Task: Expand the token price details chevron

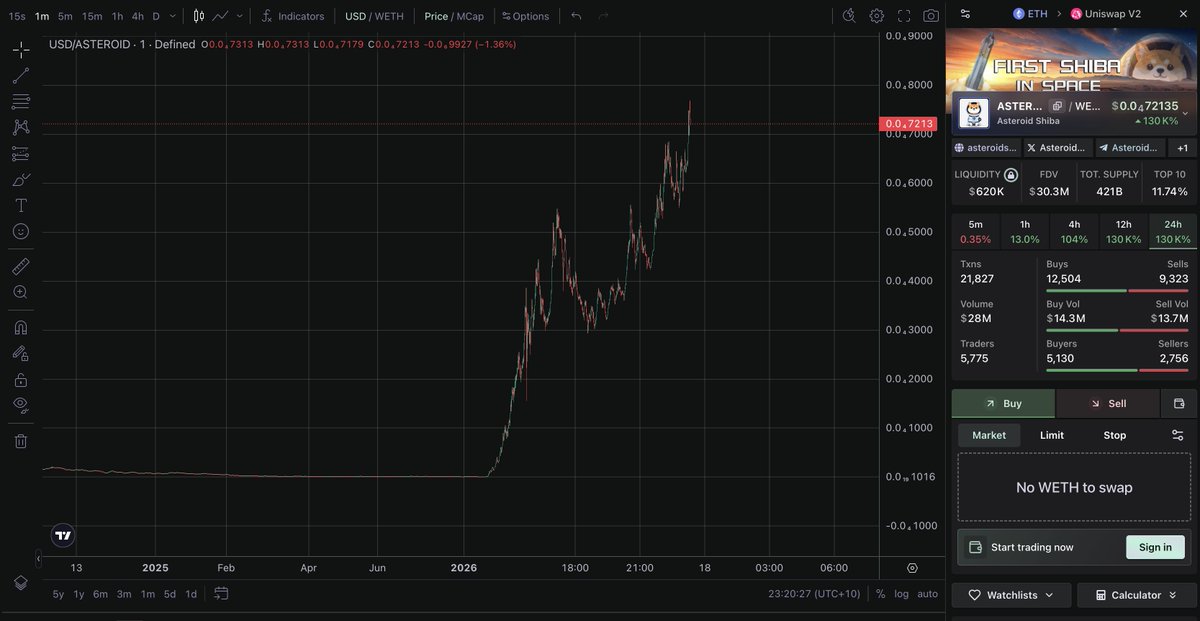Action: click(x=1185, y=113)
